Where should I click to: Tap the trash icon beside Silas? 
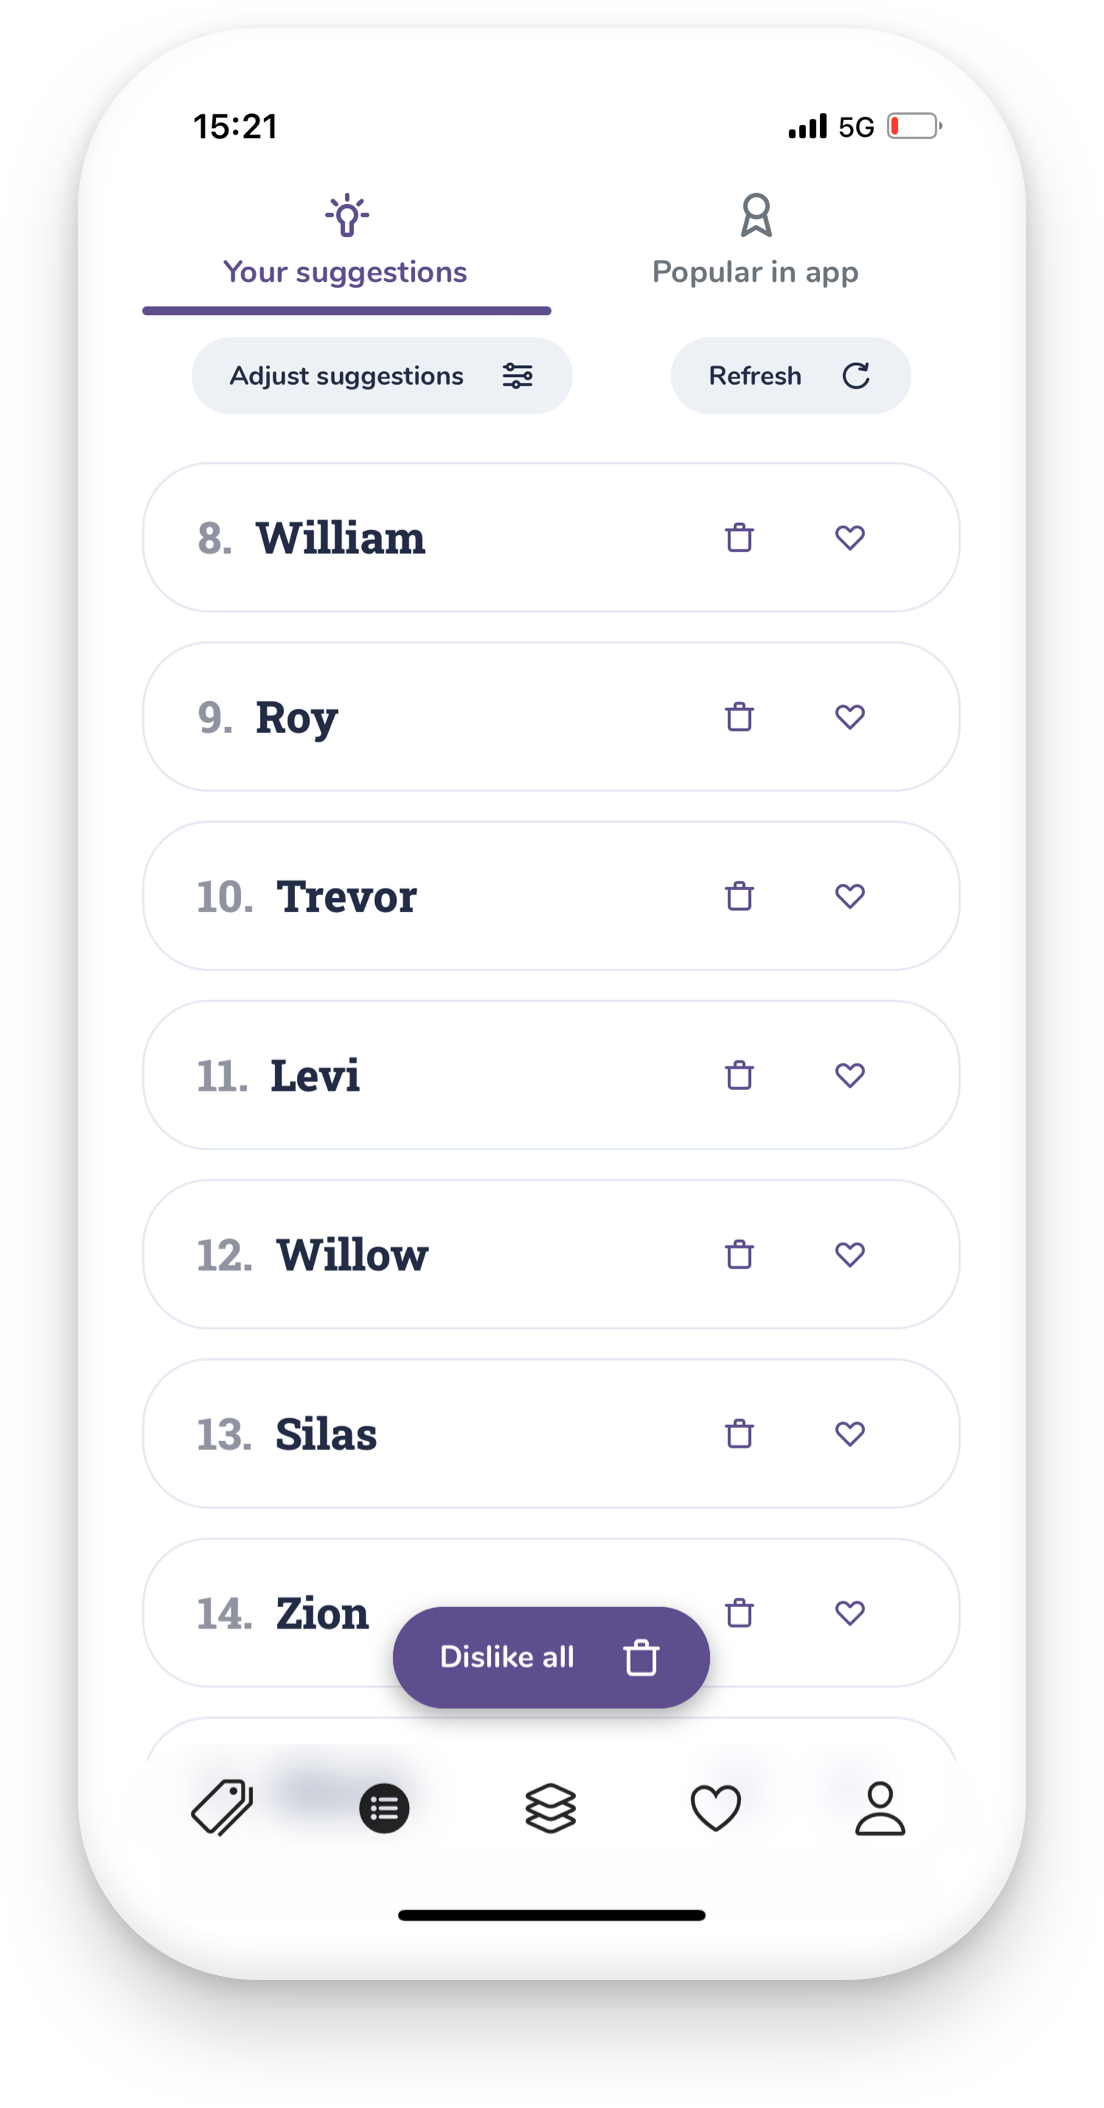pos(739,1434)
